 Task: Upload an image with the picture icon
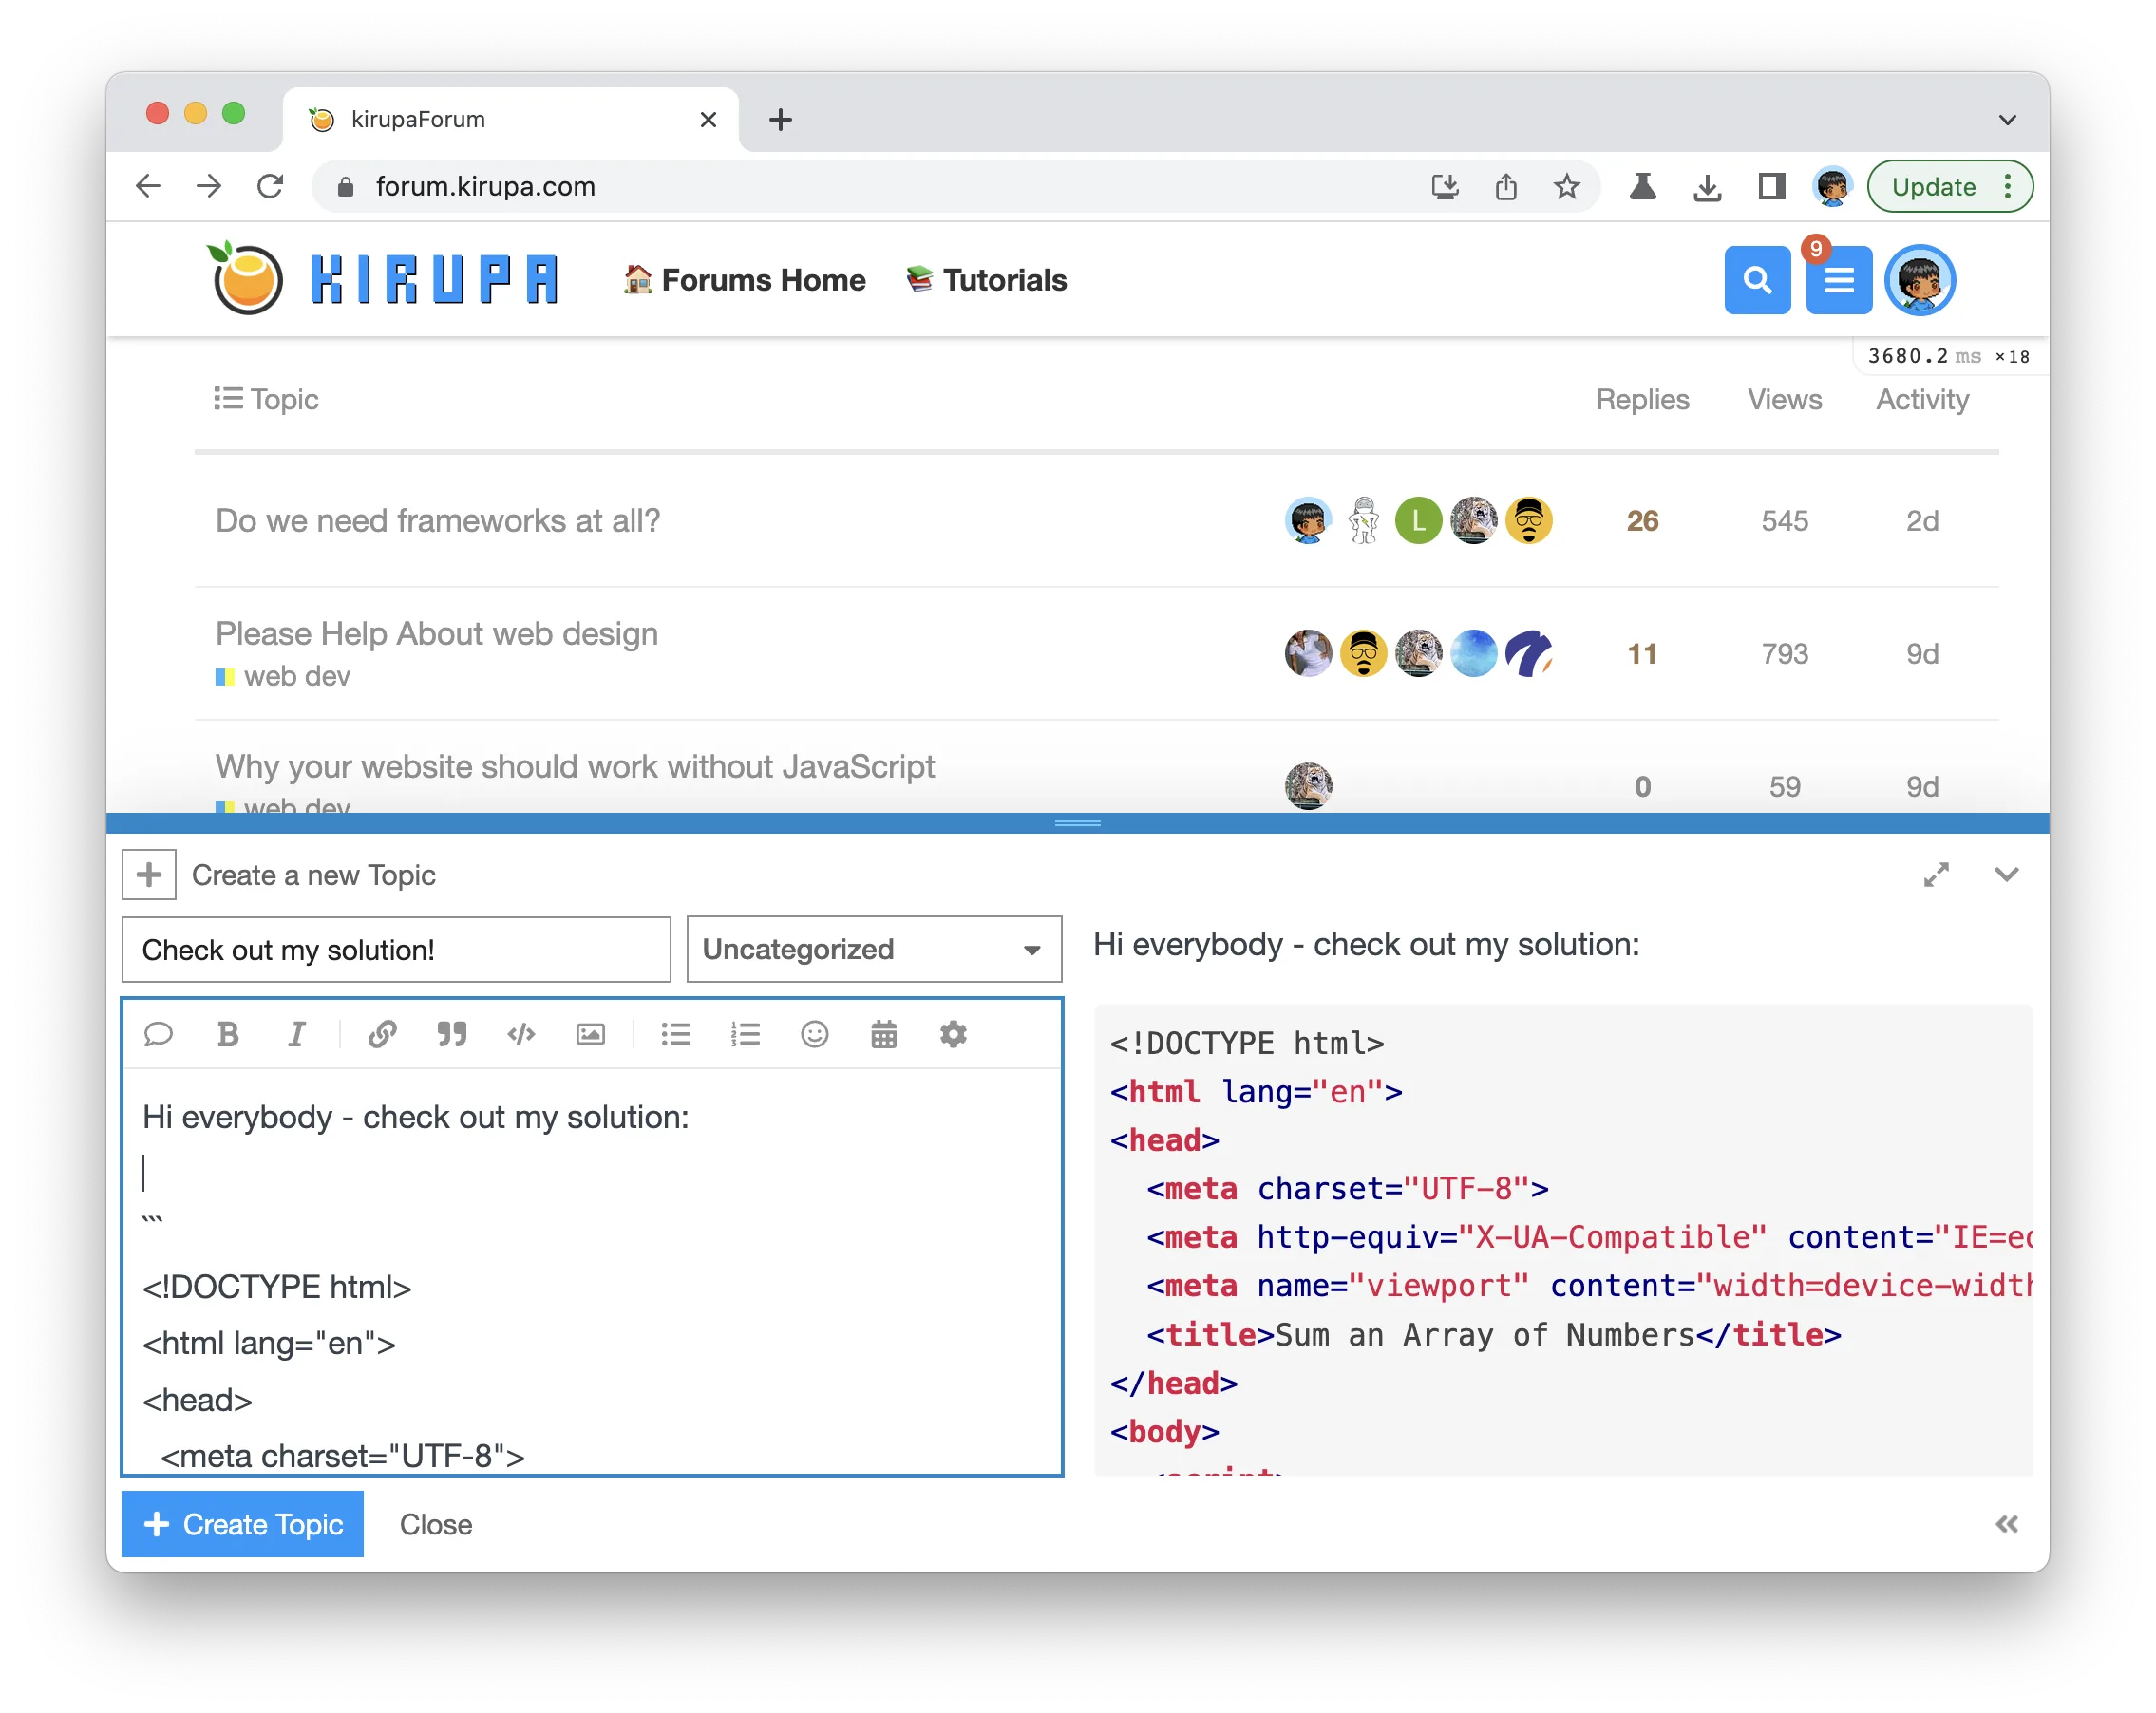tap(590, 1034)
